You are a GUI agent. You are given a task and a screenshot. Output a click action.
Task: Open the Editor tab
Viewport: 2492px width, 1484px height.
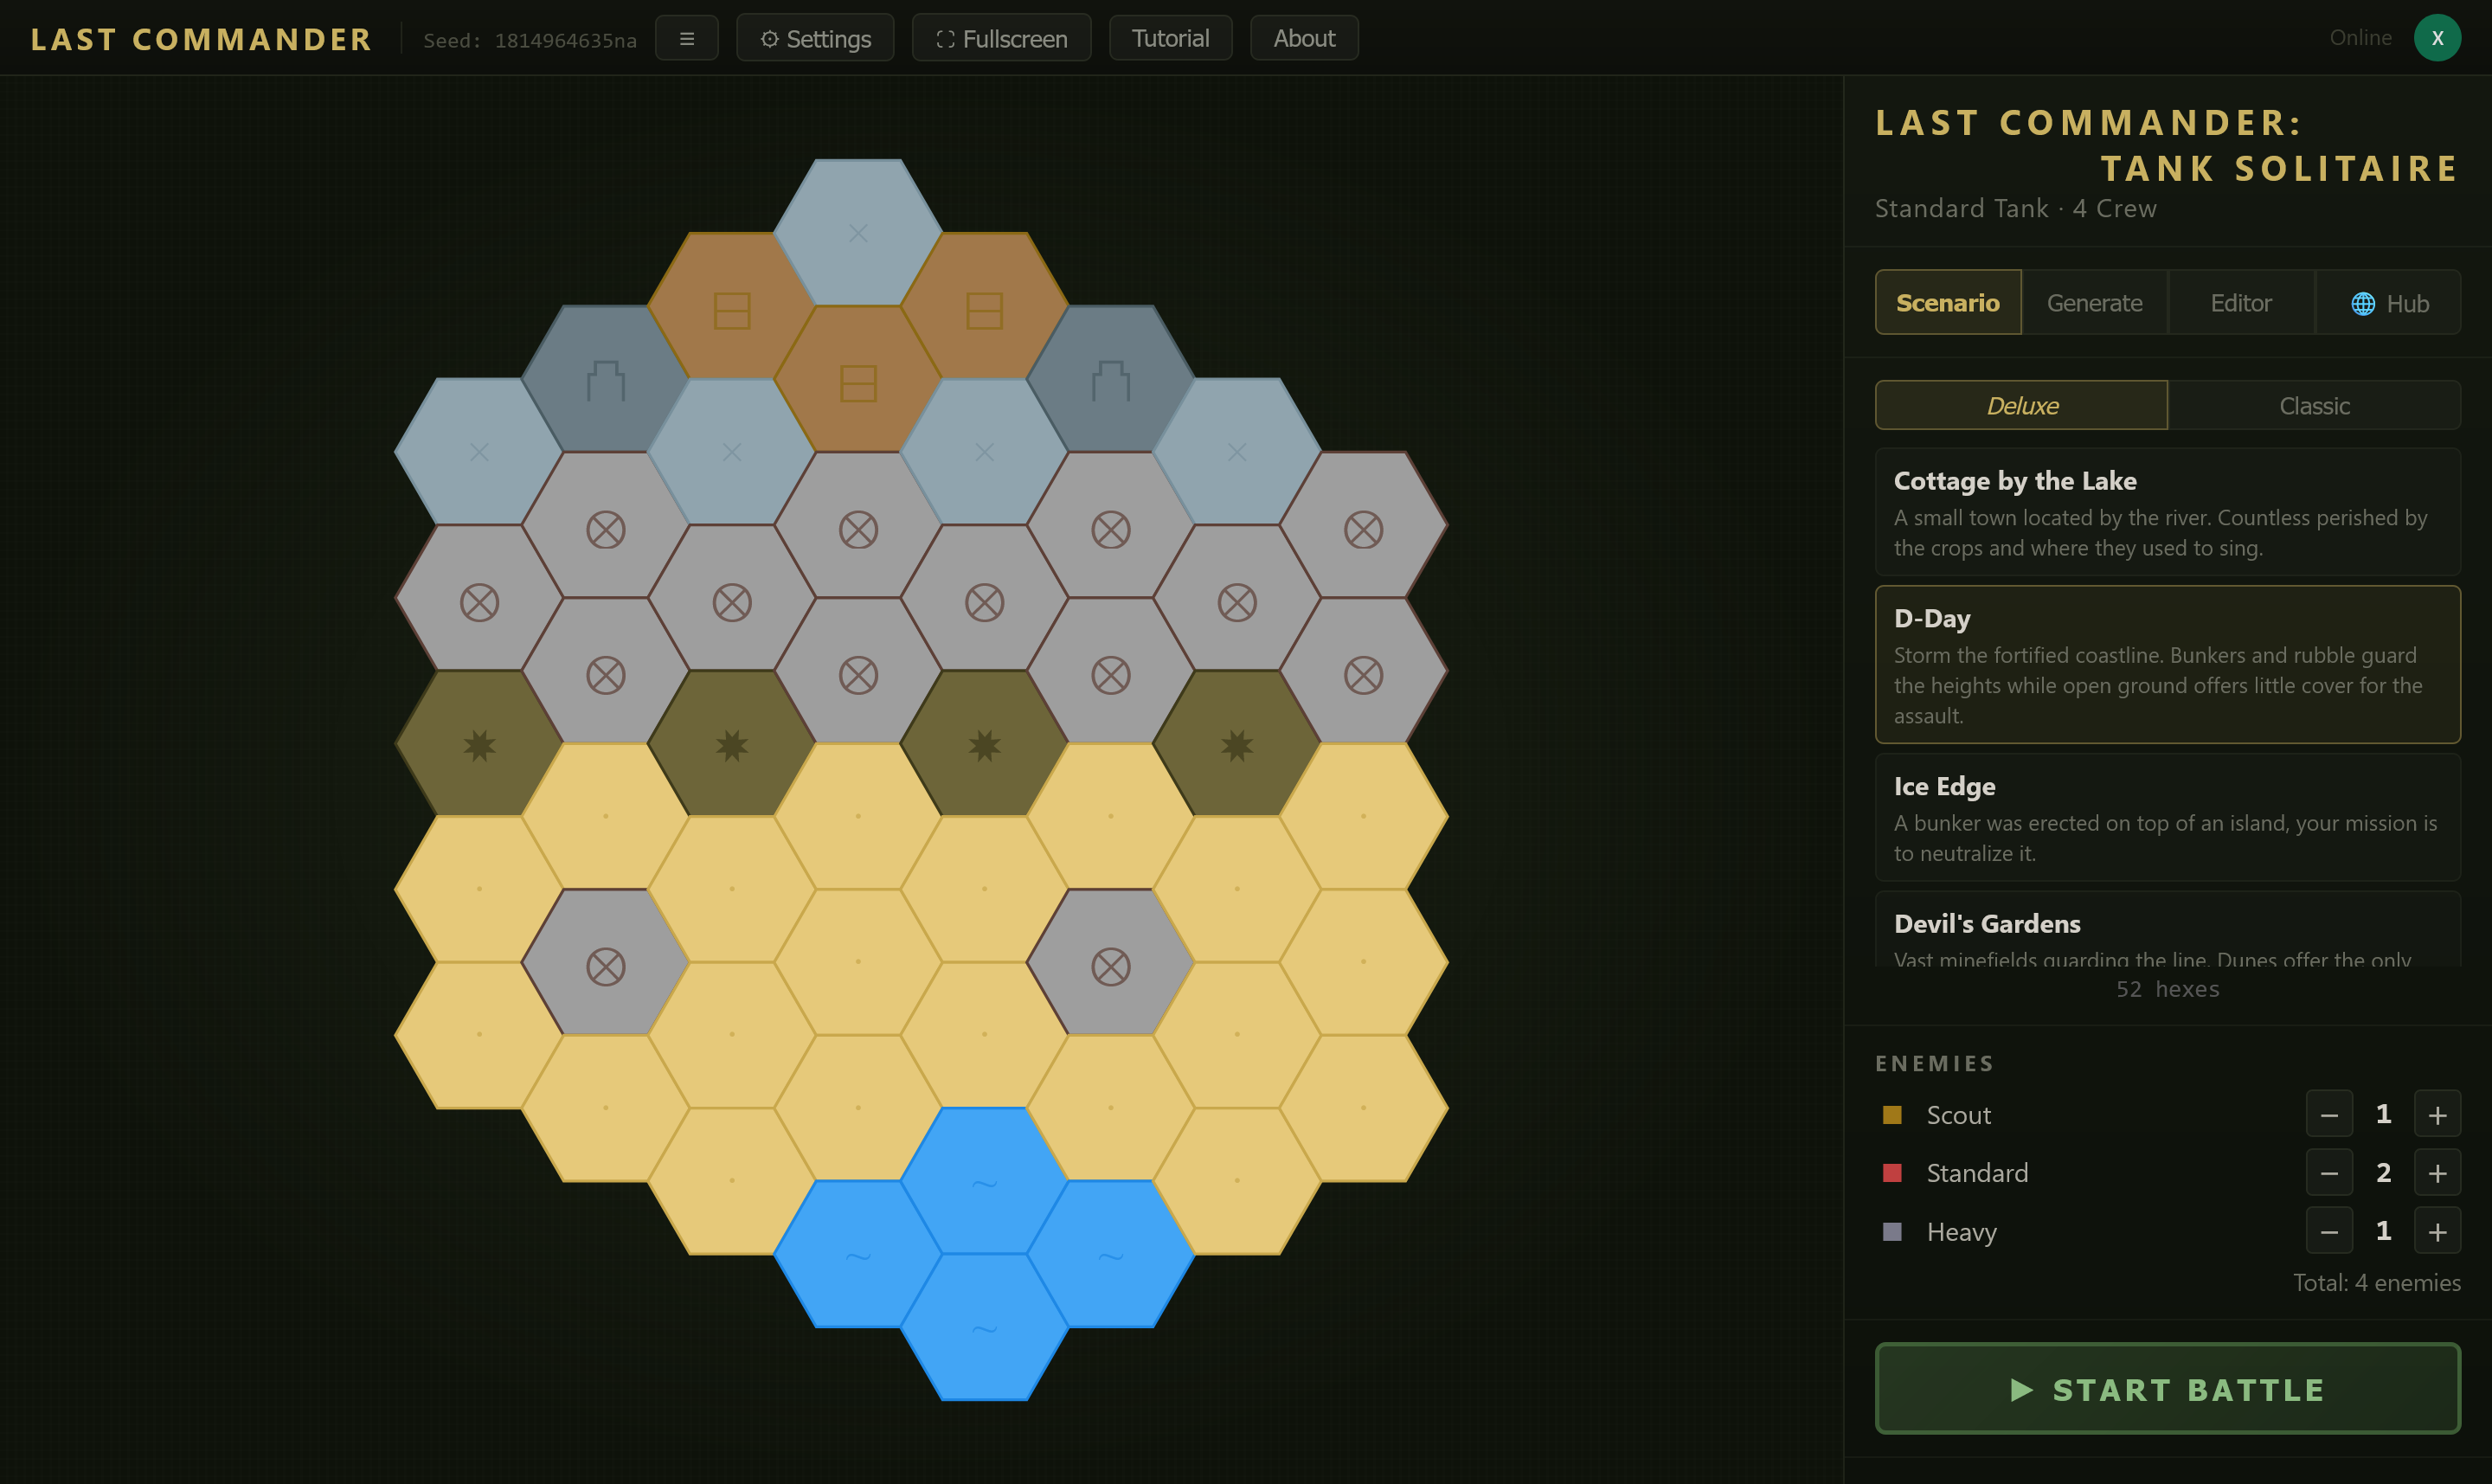pyautogui.click(x=2241, y=303)
